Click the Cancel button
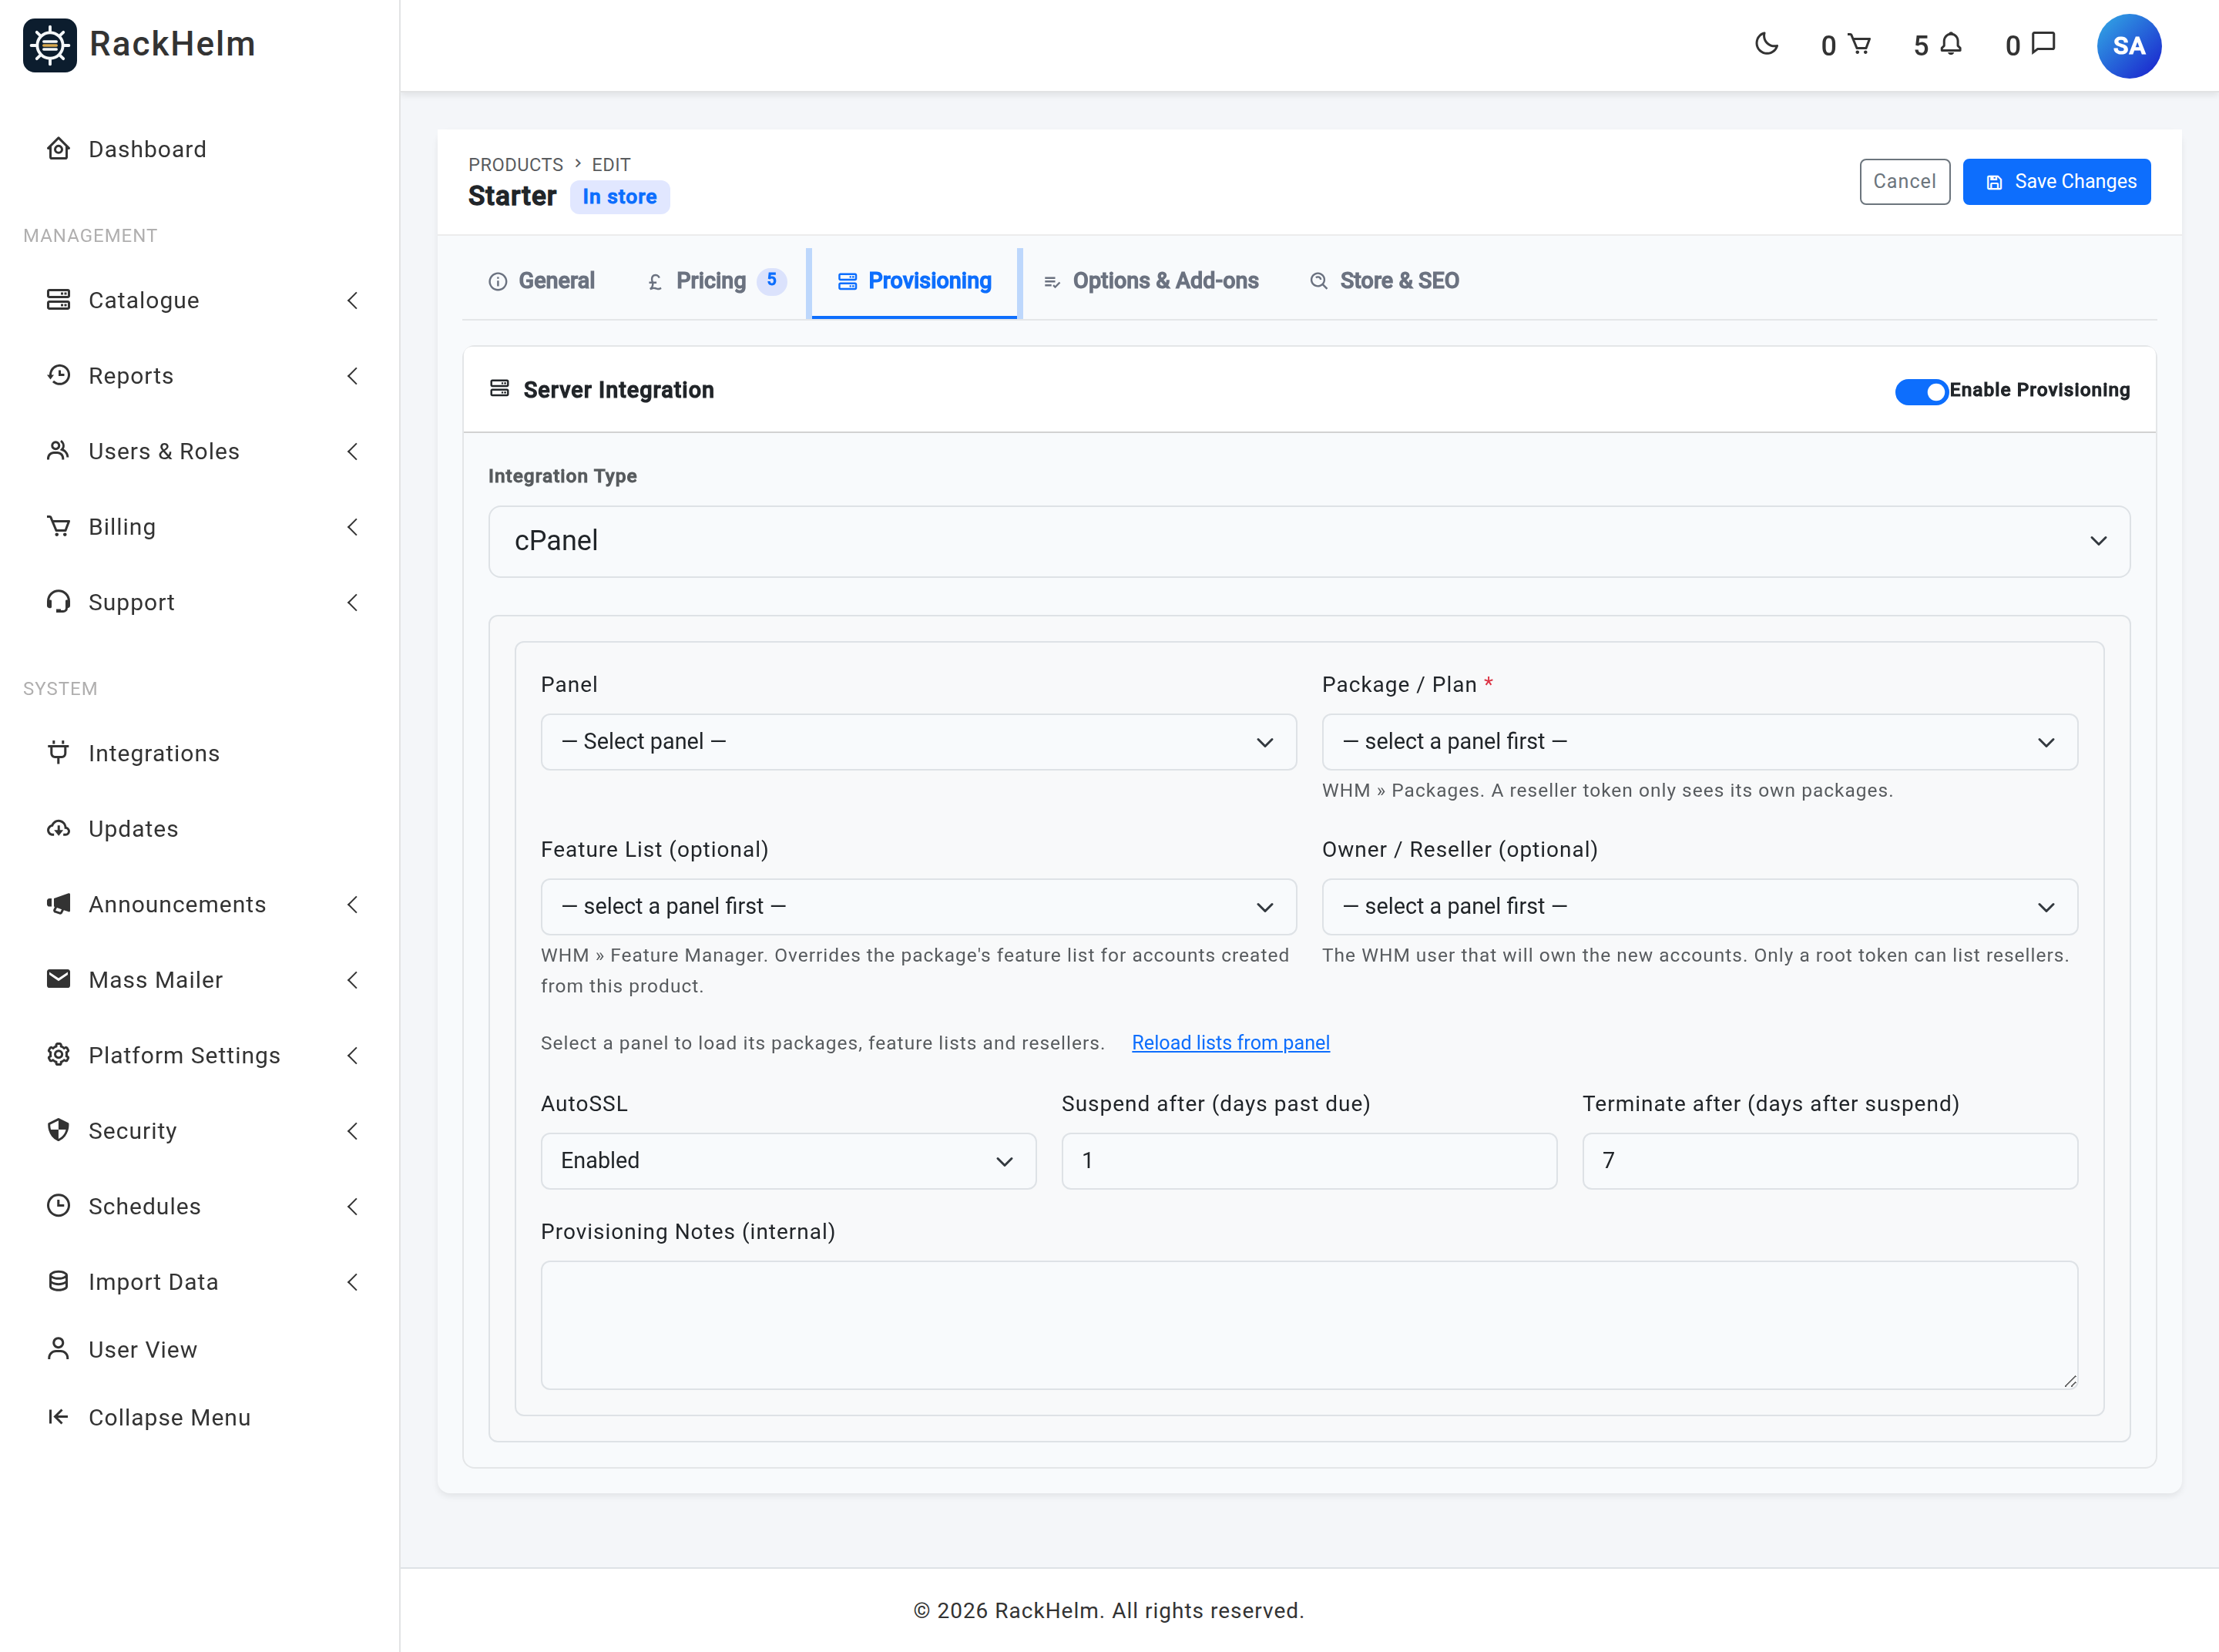 pyautogui.click(x=1904, y=182)
